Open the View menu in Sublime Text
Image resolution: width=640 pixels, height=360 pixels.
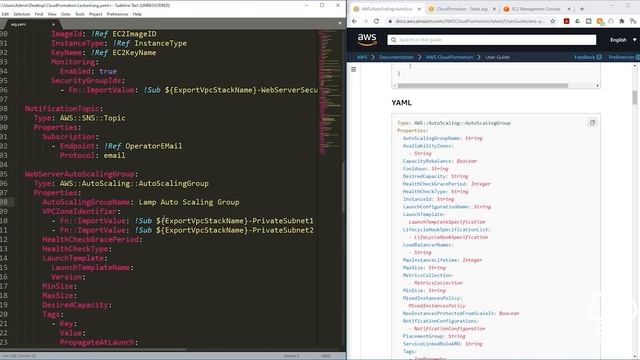(52, 14)
